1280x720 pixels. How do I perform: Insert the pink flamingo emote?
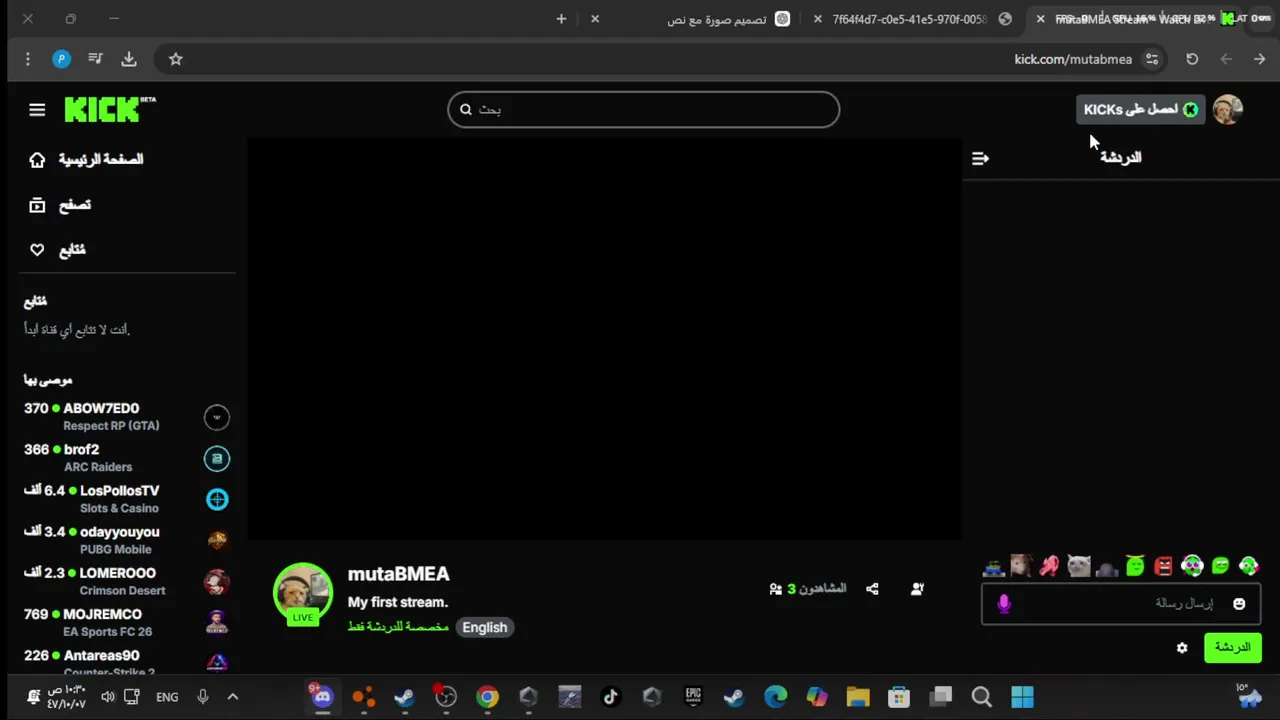pyautogui.click(x=1049, y=567)
